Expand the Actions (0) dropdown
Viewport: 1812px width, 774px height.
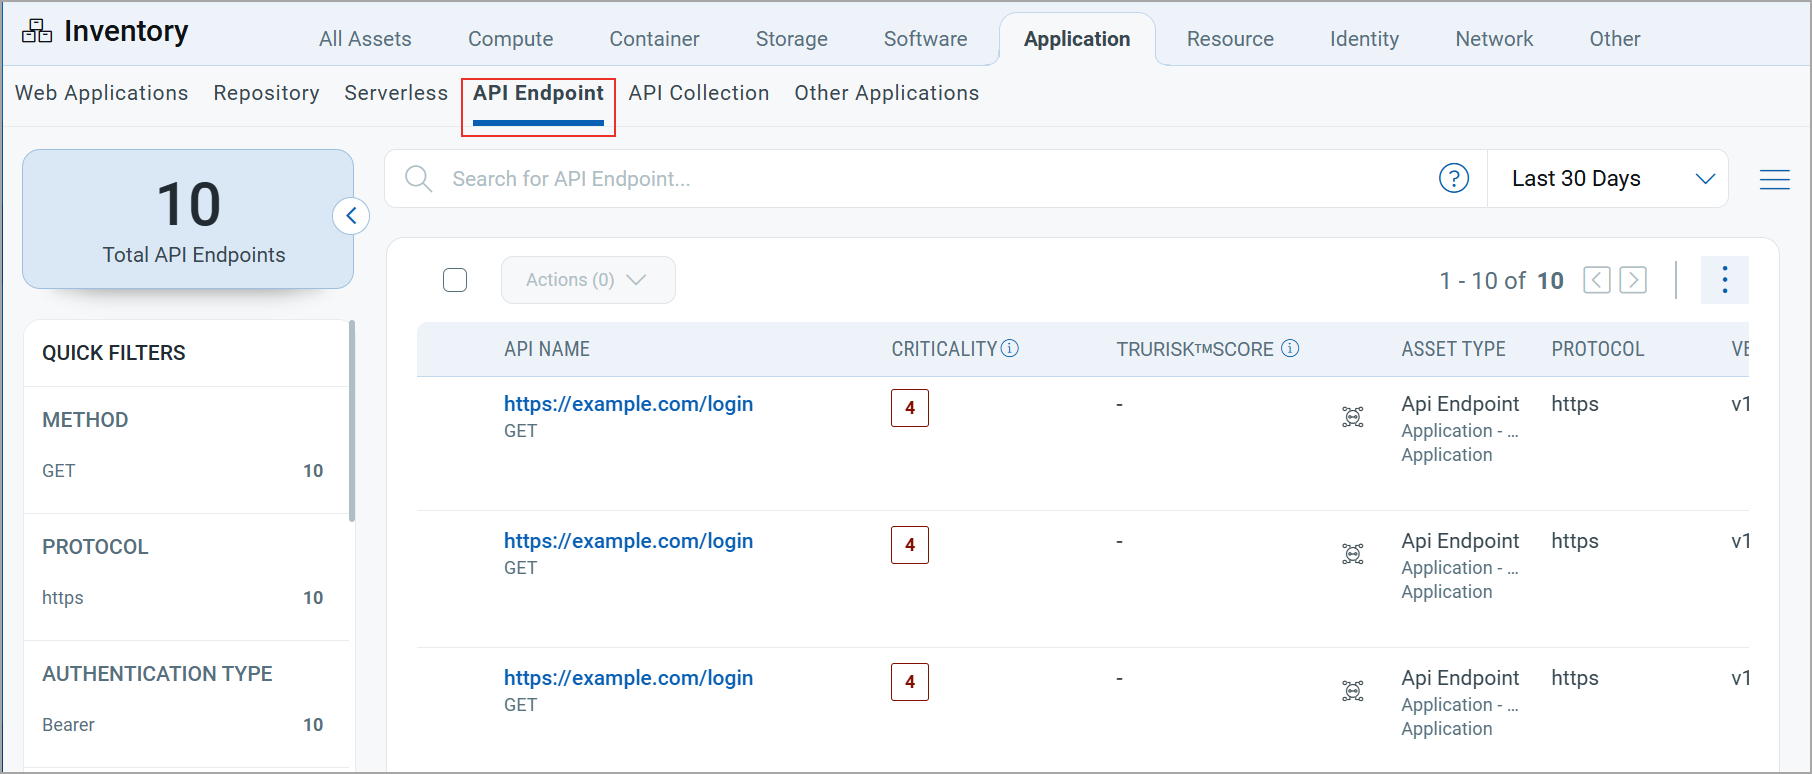pyautogui.click(x=588, y=280)
